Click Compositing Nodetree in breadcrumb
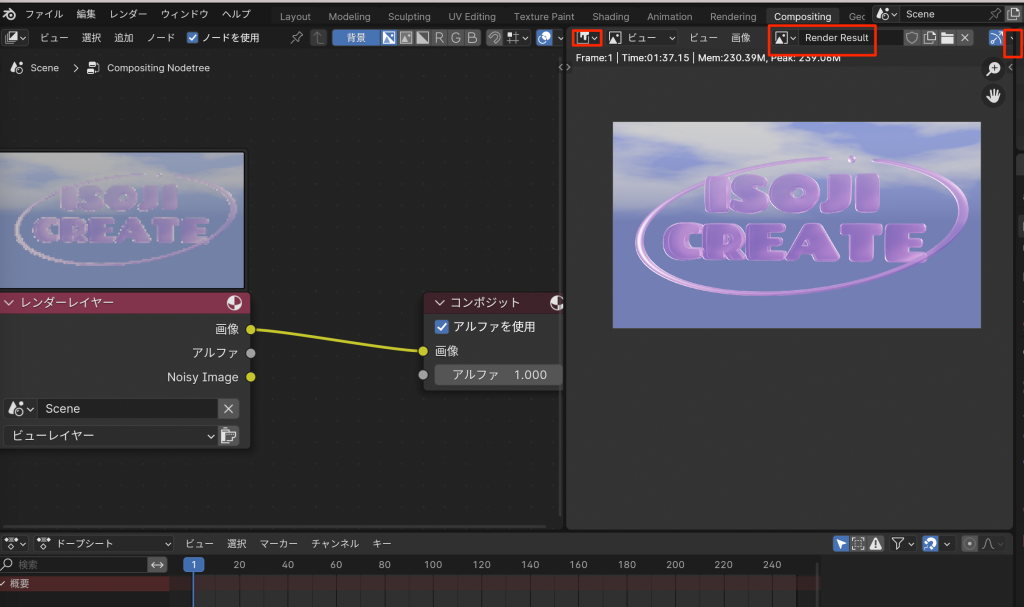 click(158, 68)
